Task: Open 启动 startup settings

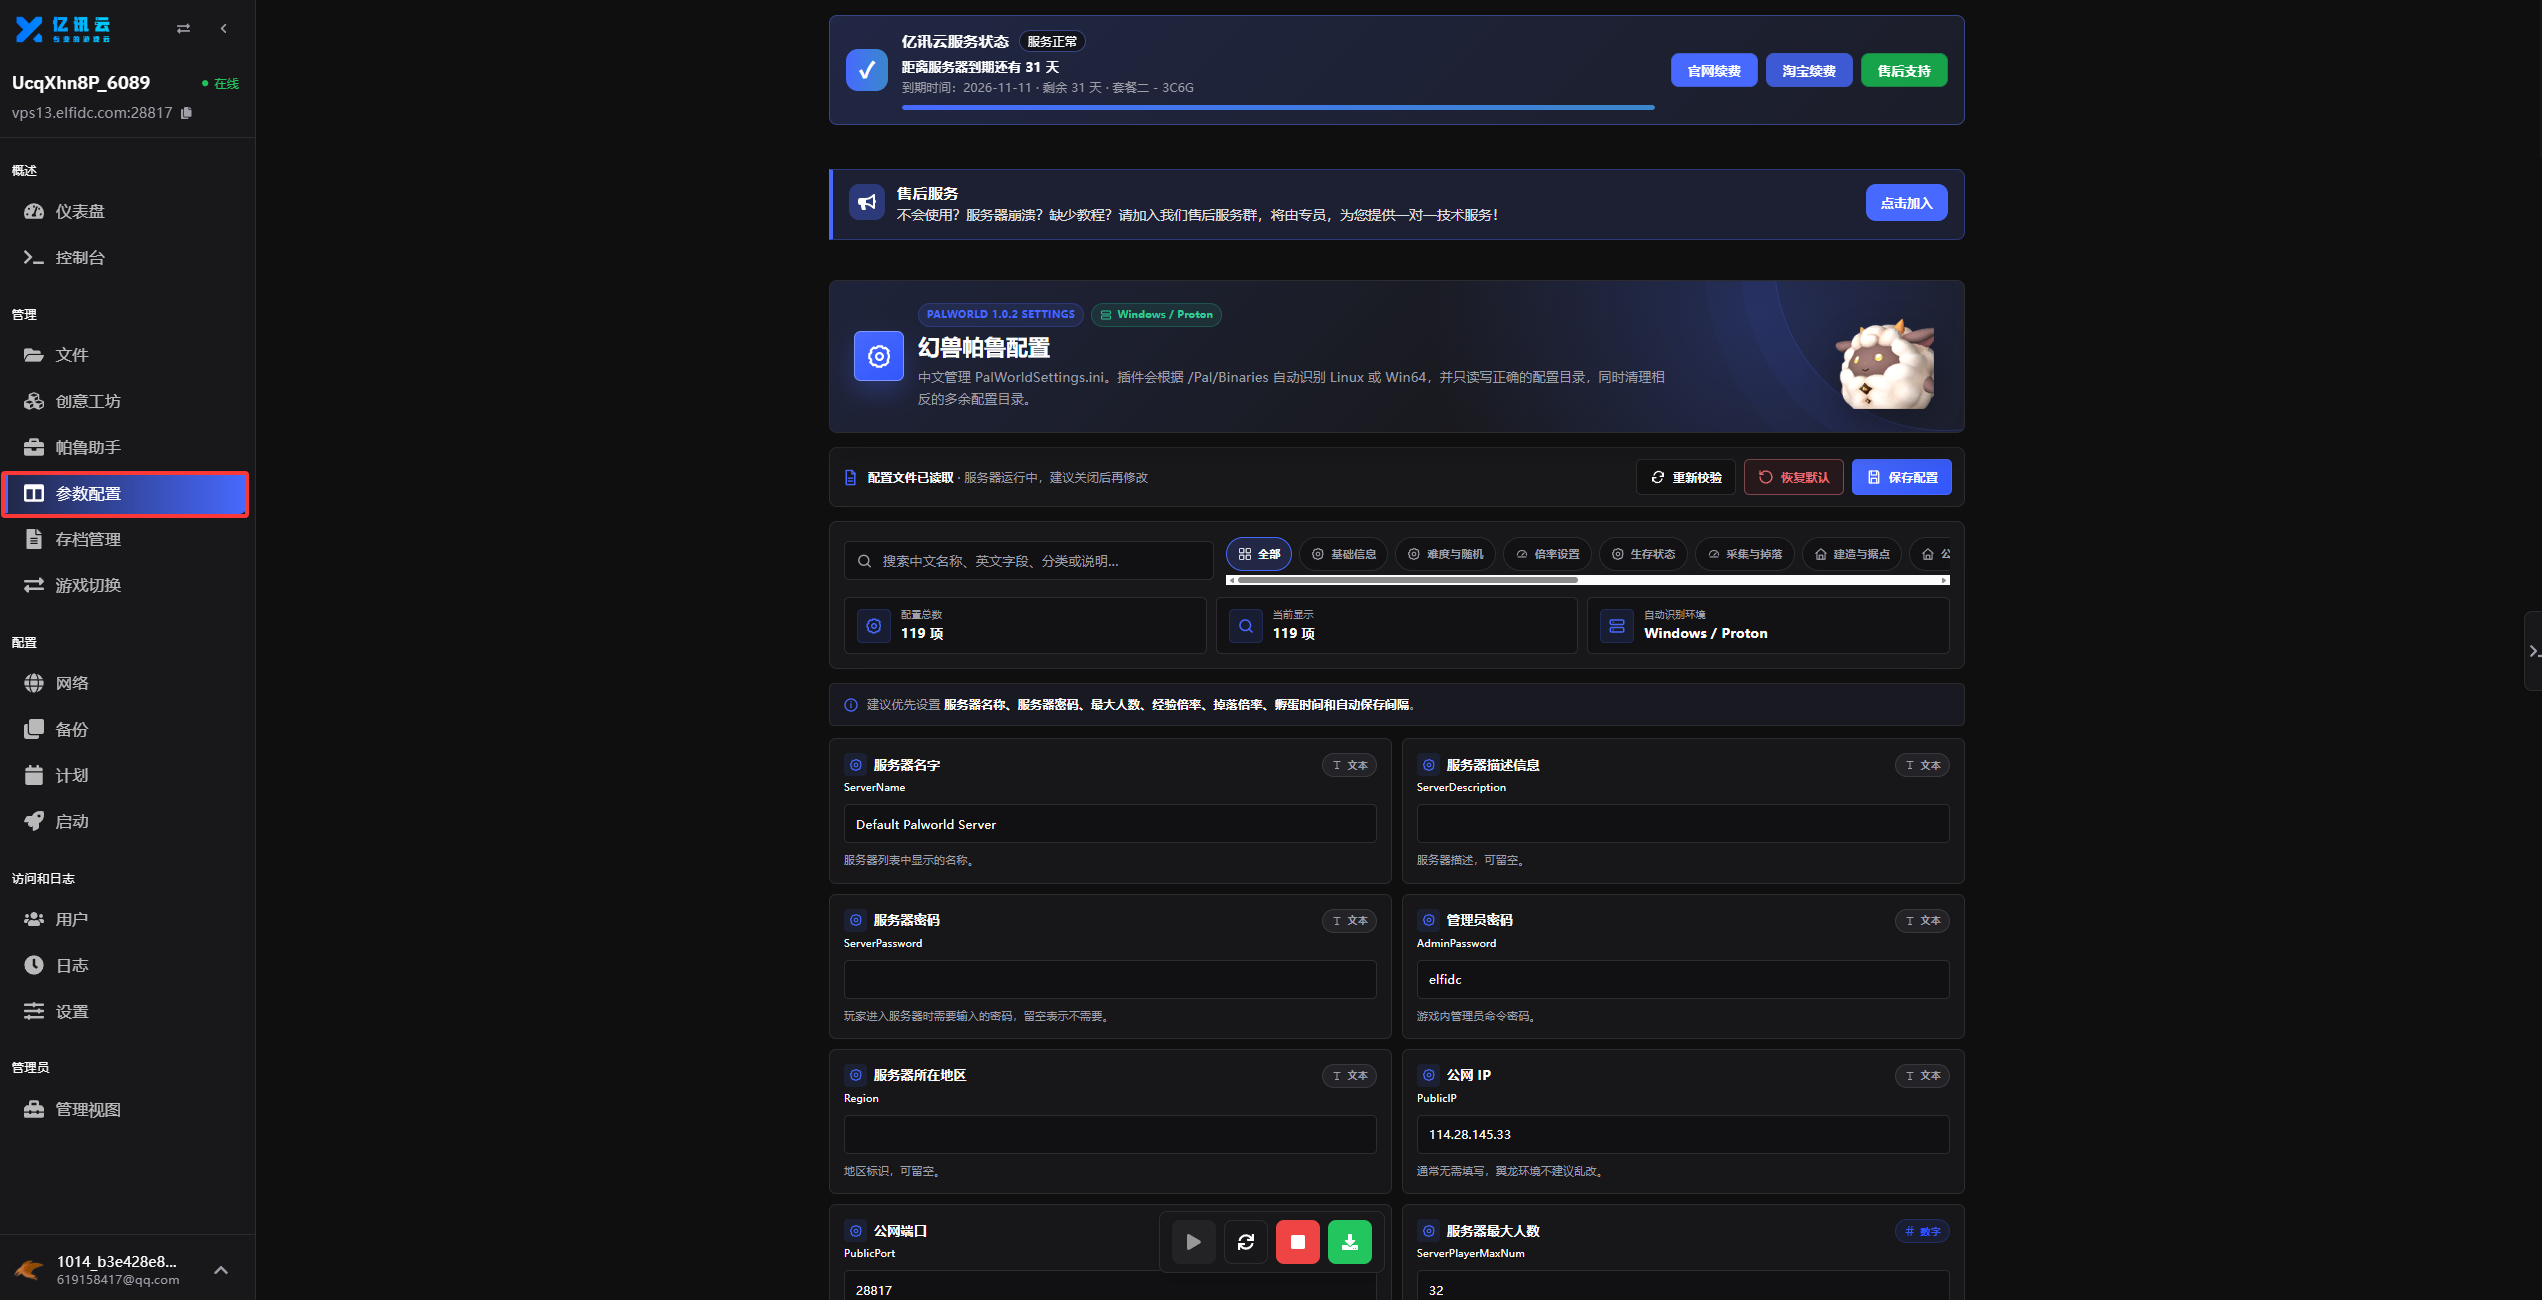Action: click(x=125, y=821)
